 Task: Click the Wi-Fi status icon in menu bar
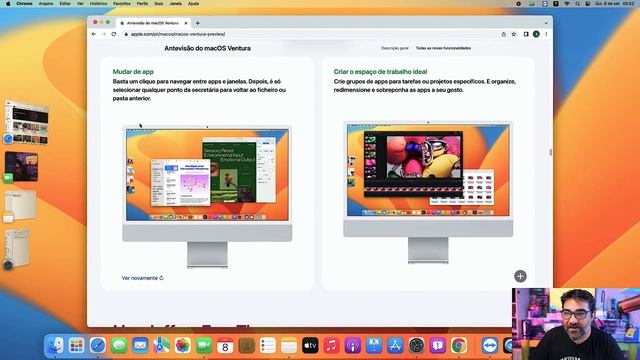[567, 4]
